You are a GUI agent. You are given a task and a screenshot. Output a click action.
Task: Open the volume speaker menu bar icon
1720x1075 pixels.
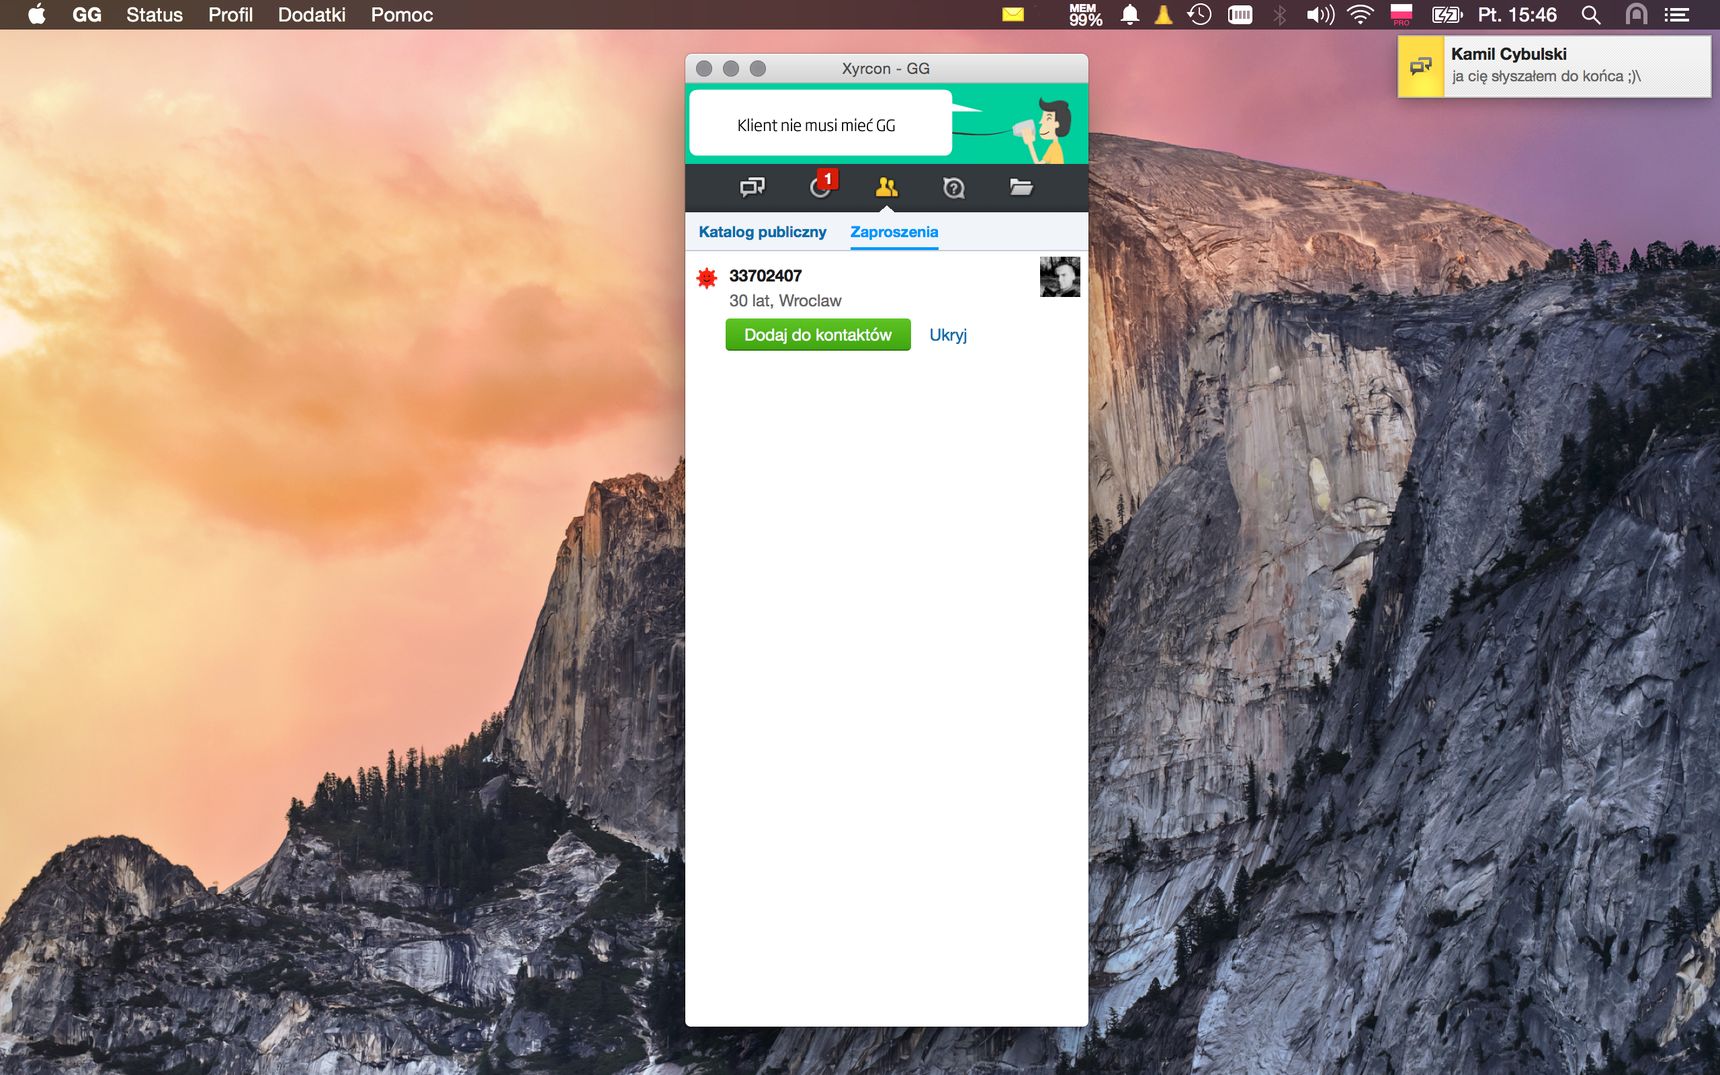[x=1320, y=14]
